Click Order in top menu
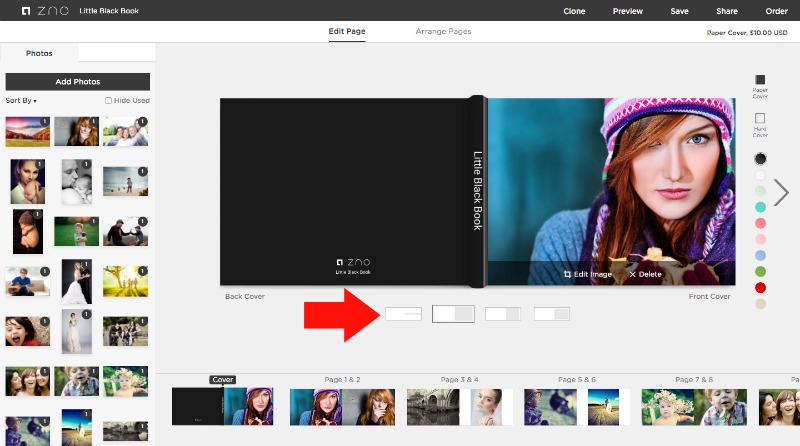This screenshot has height=446, width=800. pyautogui.click(x=776, y=11)
